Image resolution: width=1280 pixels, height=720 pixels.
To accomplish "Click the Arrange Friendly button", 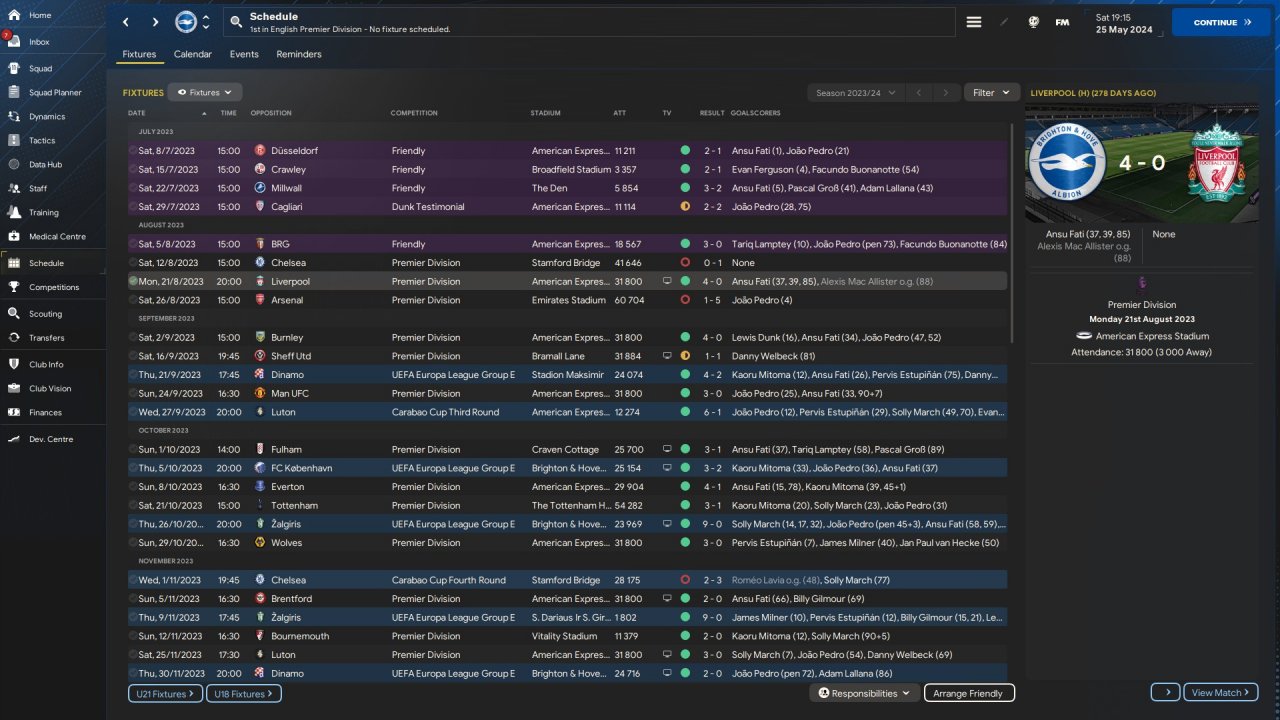I will pyautogui.click(x=969, y=693).
